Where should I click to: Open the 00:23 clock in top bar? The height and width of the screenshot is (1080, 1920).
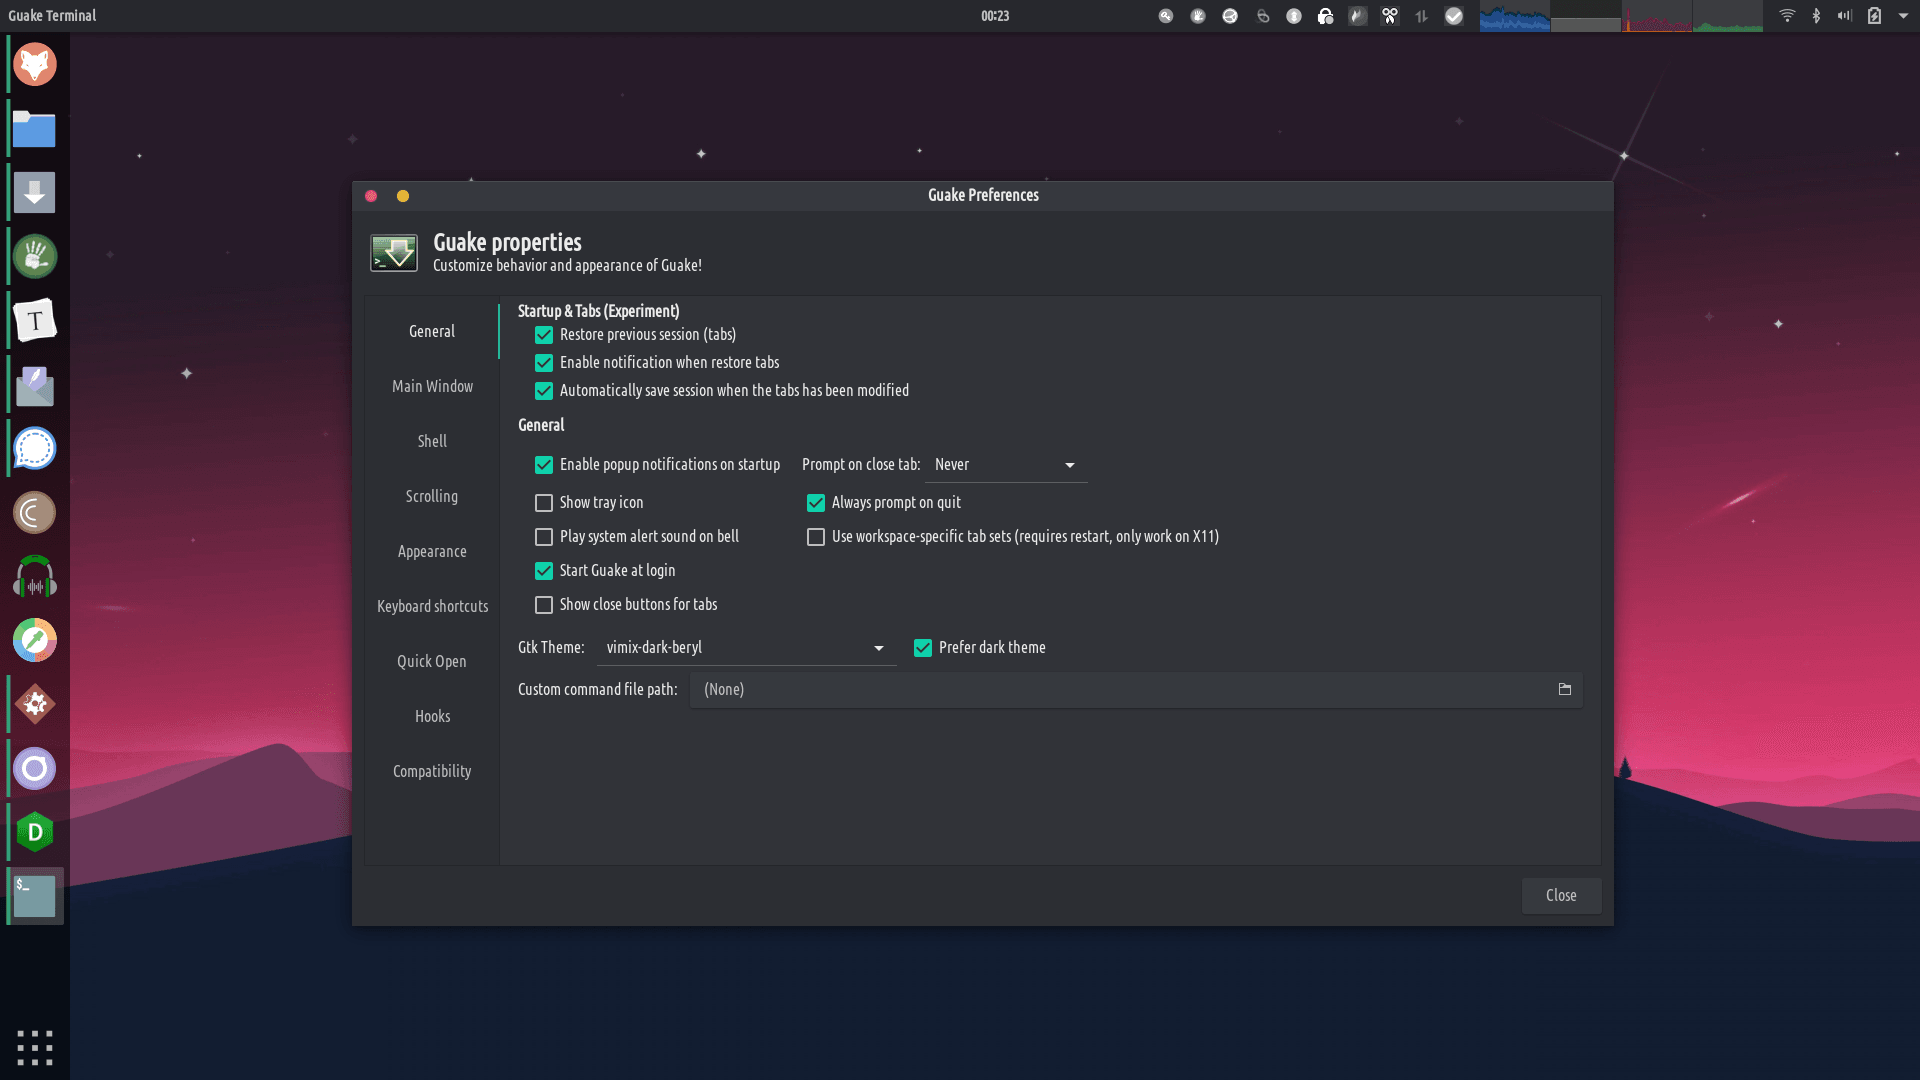[x=995, y=16]
